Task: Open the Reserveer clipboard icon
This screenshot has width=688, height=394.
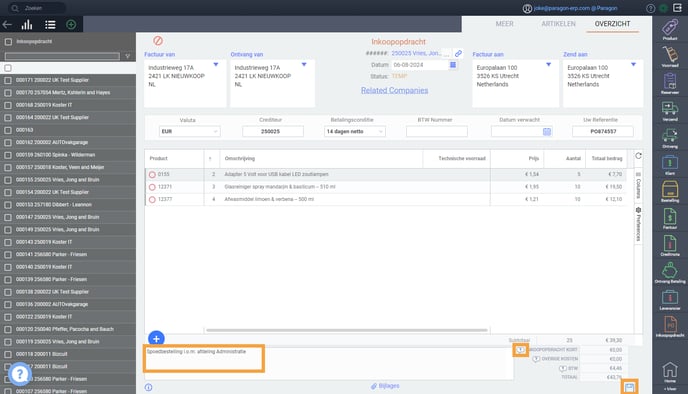Action: click(670, 82)
